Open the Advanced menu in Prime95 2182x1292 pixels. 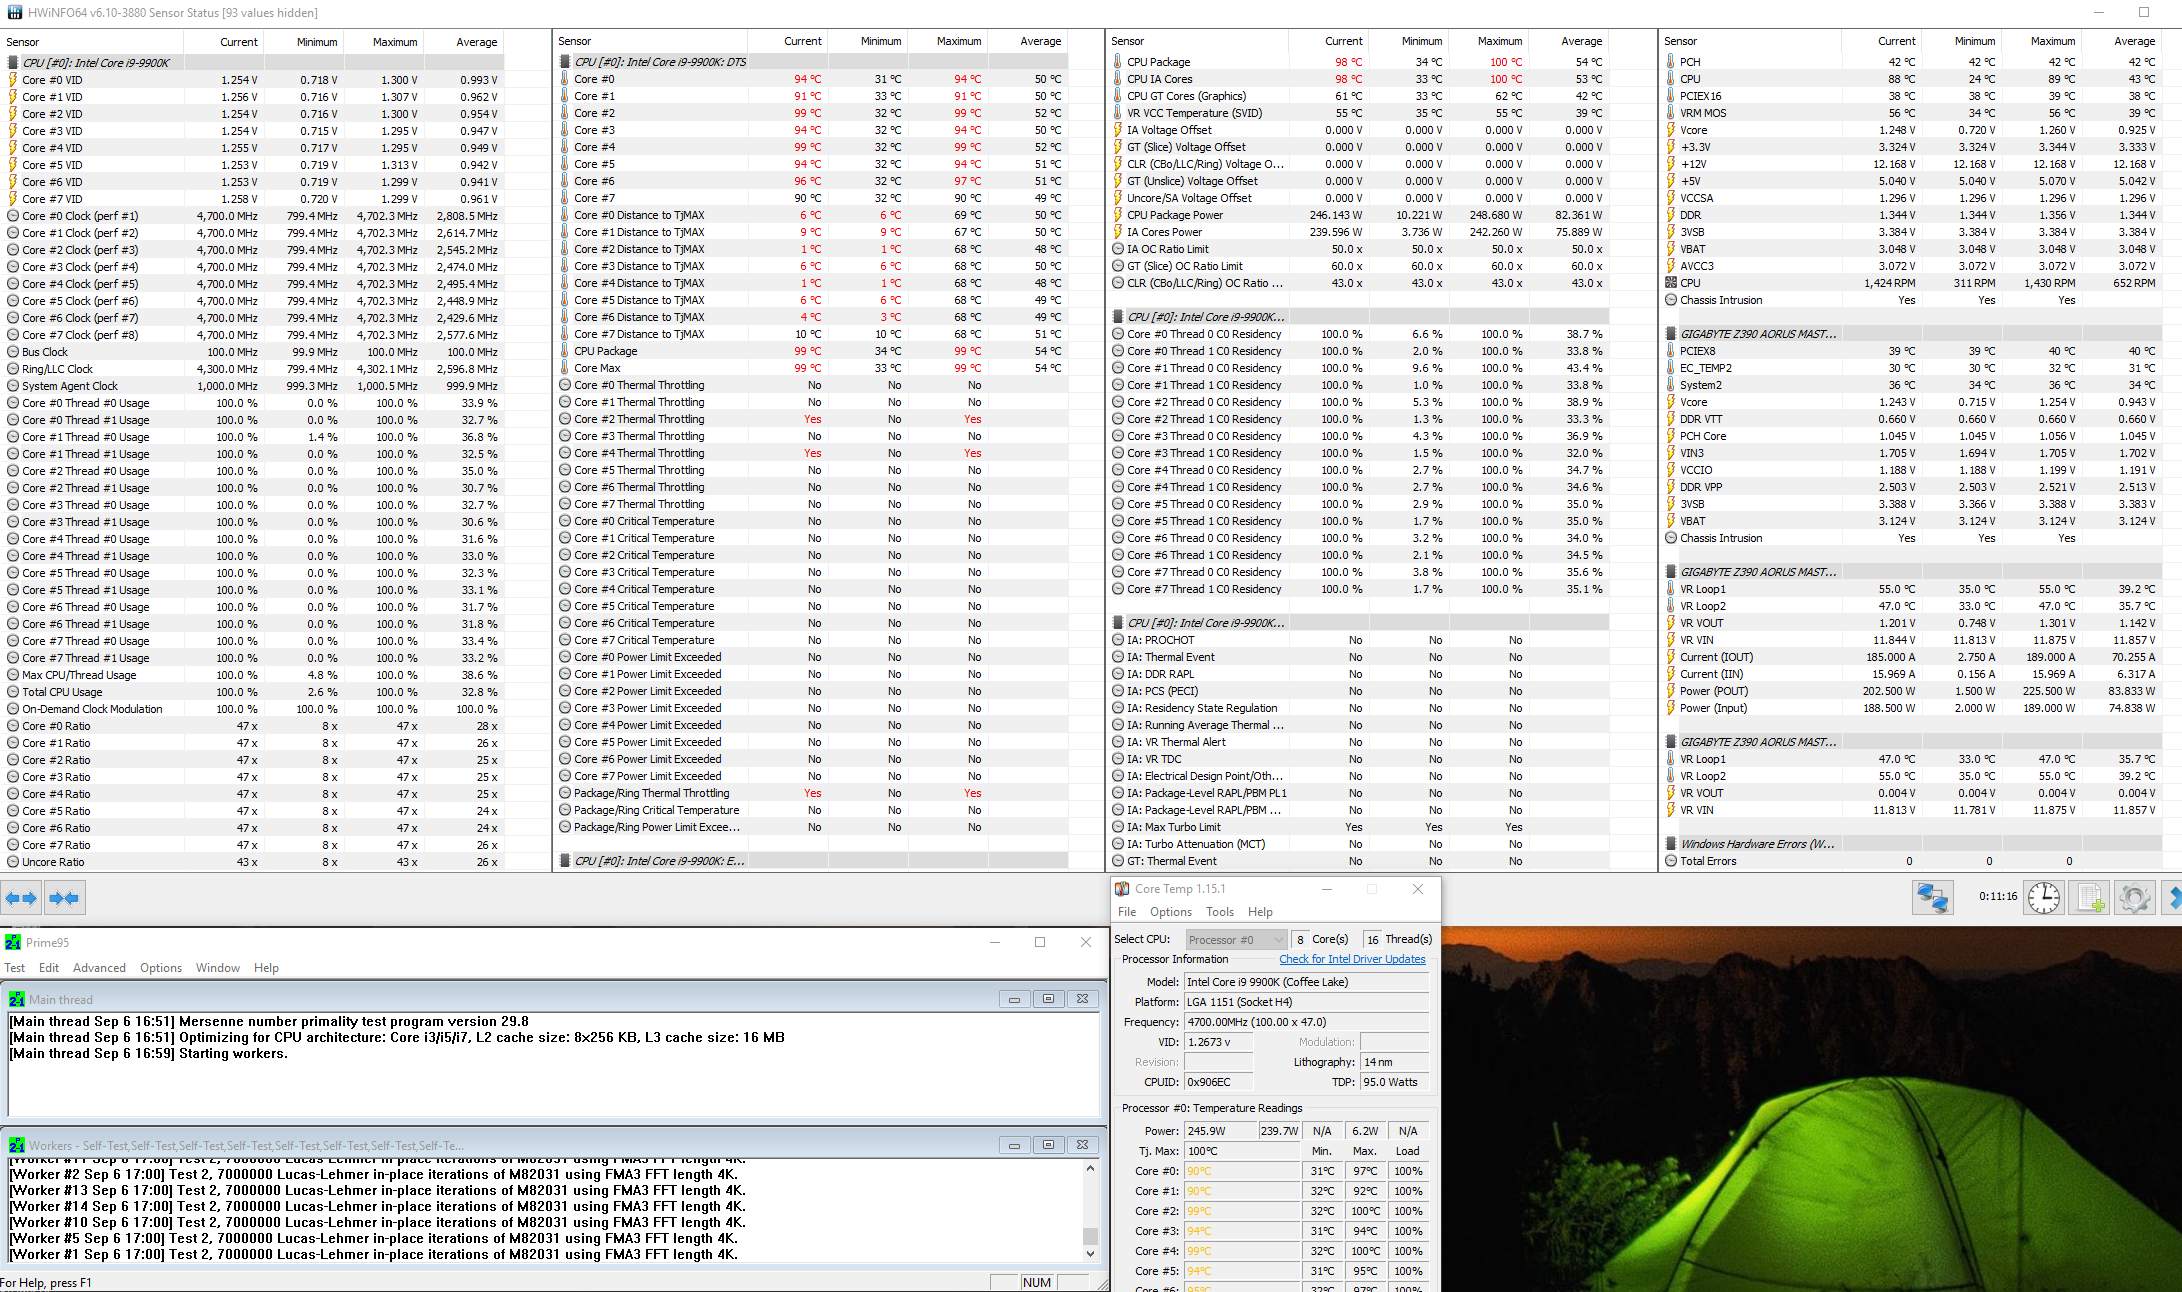(99, 968)
